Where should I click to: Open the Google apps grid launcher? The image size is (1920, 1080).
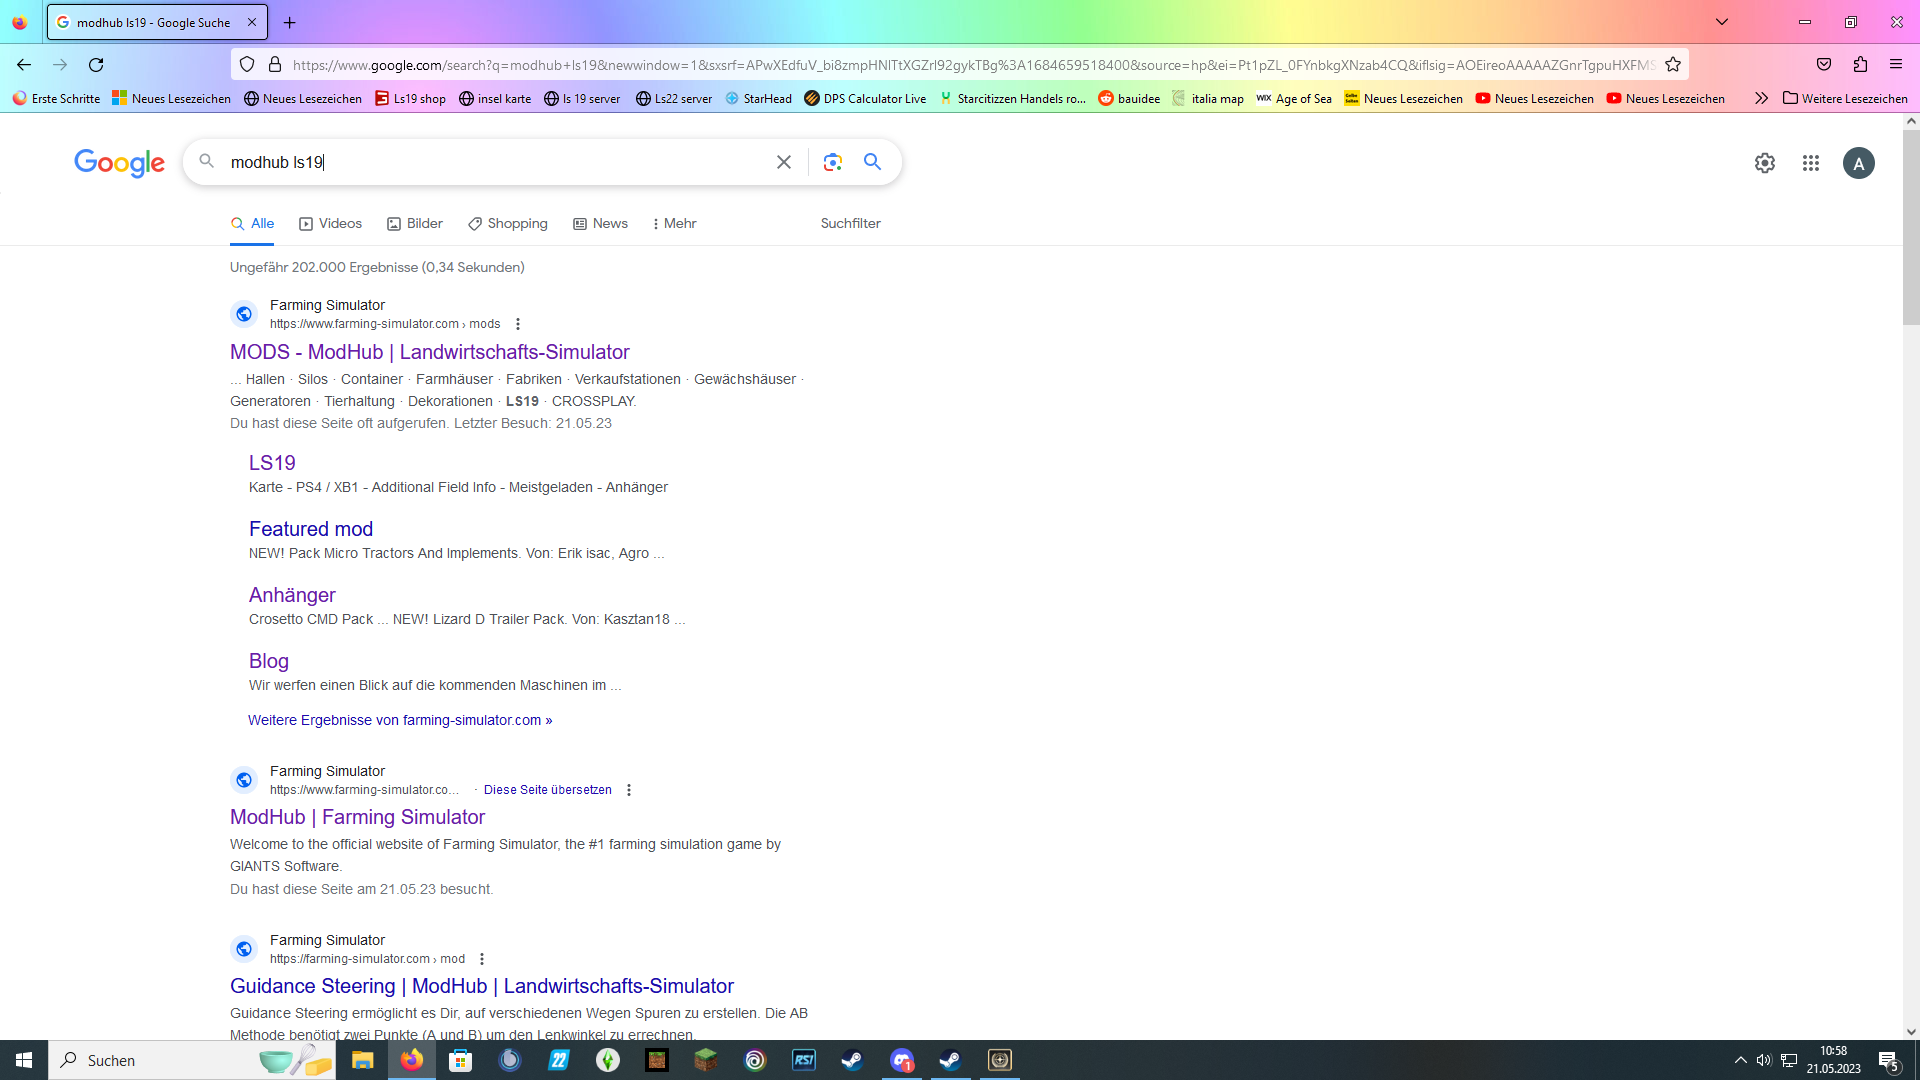(1811, 163)
